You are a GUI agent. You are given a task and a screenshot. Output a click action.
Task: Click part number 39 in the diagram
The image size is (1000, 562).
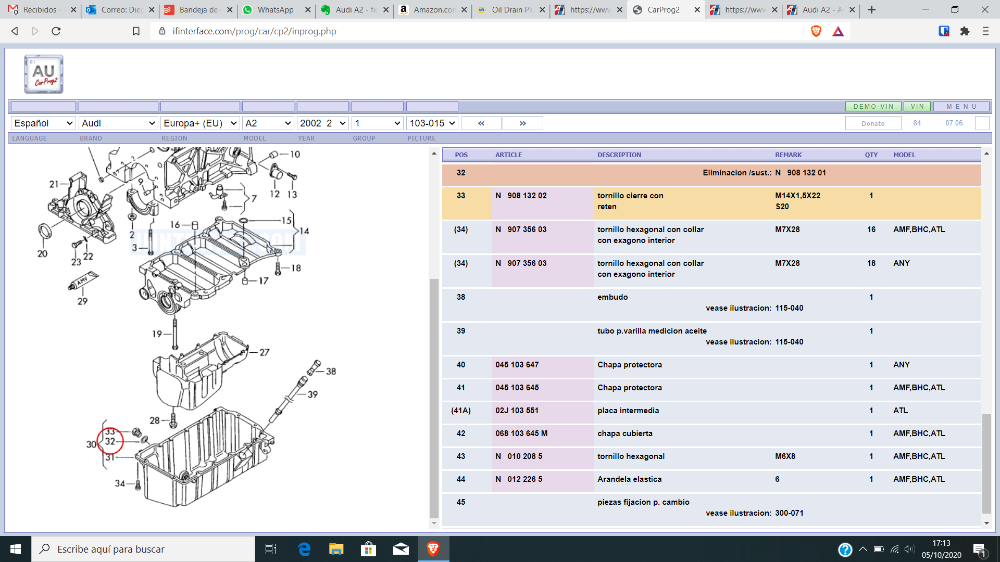point(312,394)
